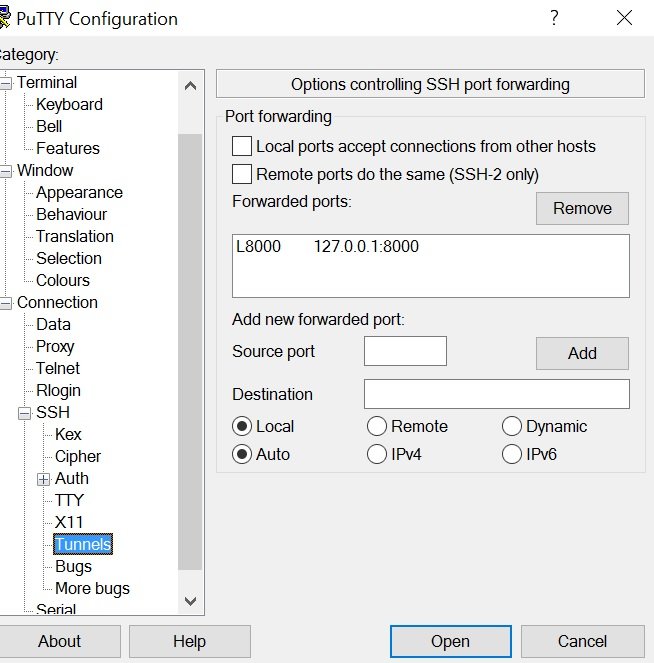Remove the selected forwarded port

point(582,208)
